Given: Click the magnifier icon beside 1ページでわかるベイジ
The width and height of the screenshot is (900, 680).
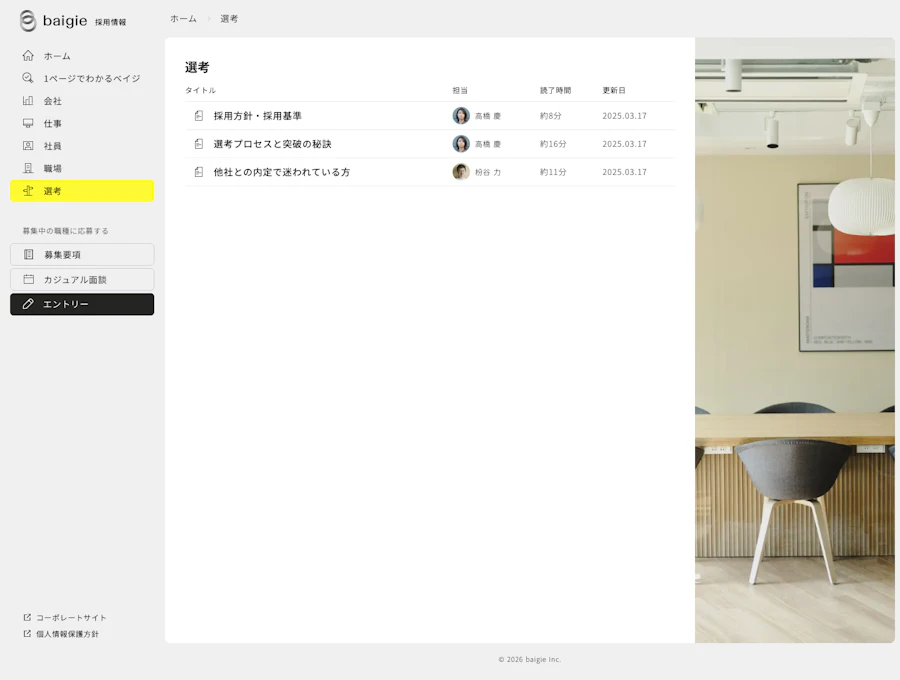Looking at the screenshot, I should (28, 78).
